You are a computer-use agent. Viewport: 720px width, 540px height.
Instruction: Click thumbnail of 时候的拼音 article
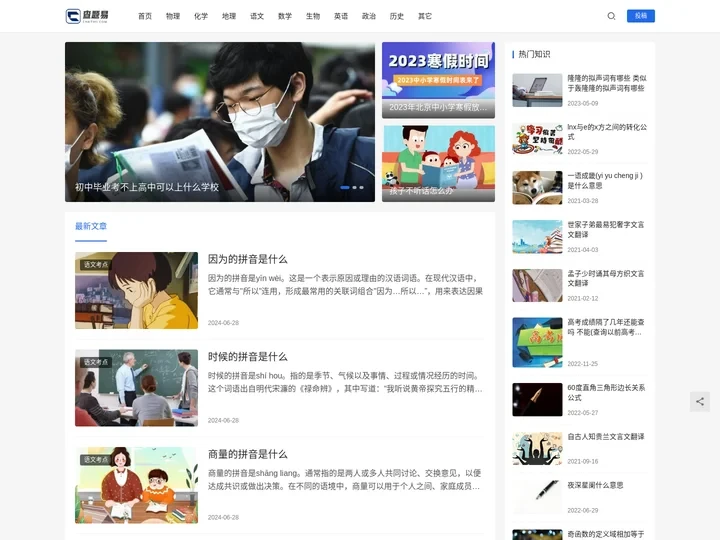tap(136, 388)
